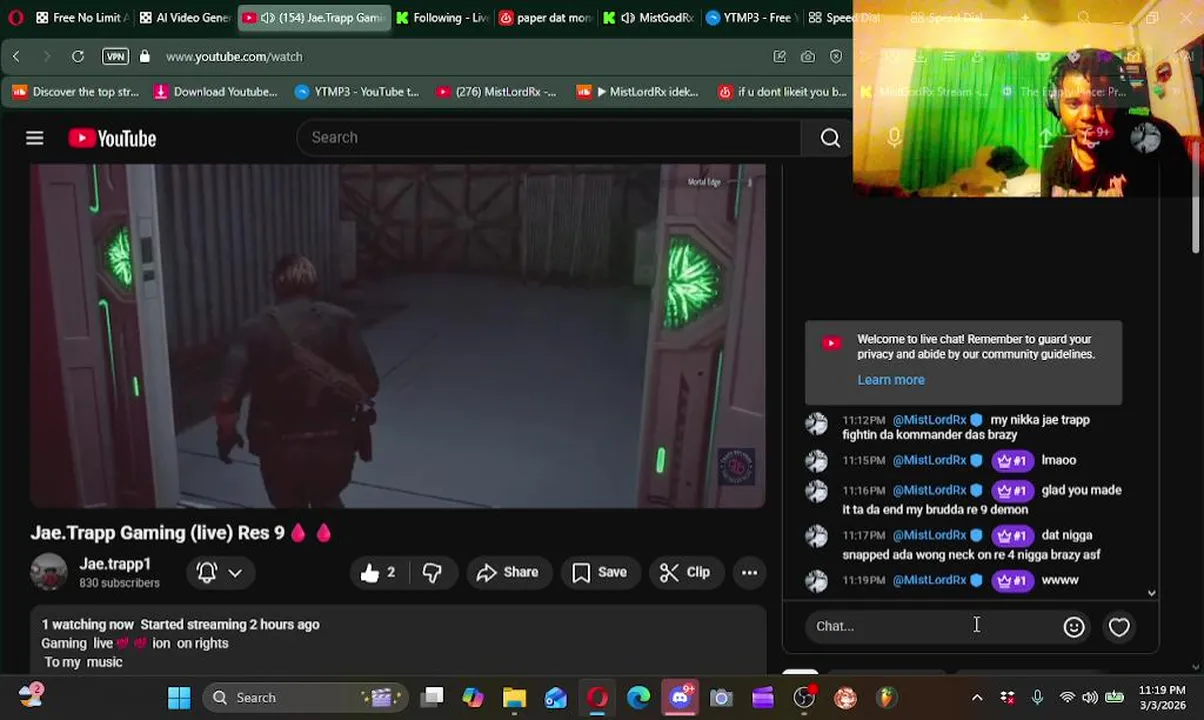The image size is (1204, 720).
Task: Open the Windows Start button
Action: click(179, 698)
